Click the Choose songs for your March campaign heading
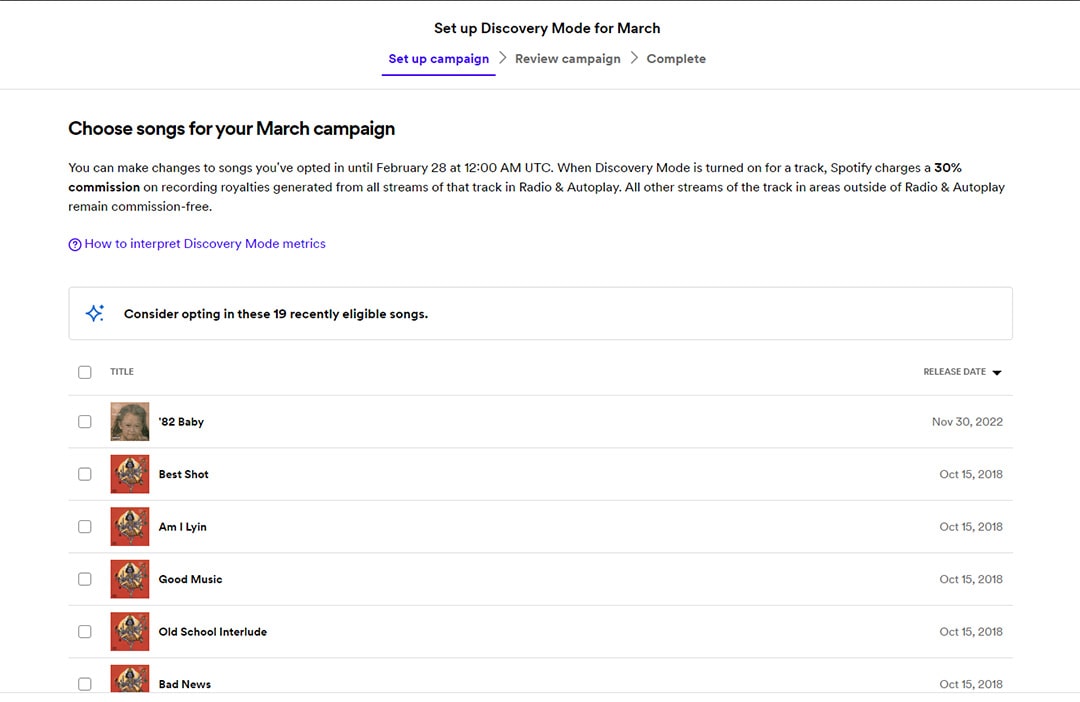The height and width of the screenshot is (702, 1080). pyautogui.click(x=231, y=129)
